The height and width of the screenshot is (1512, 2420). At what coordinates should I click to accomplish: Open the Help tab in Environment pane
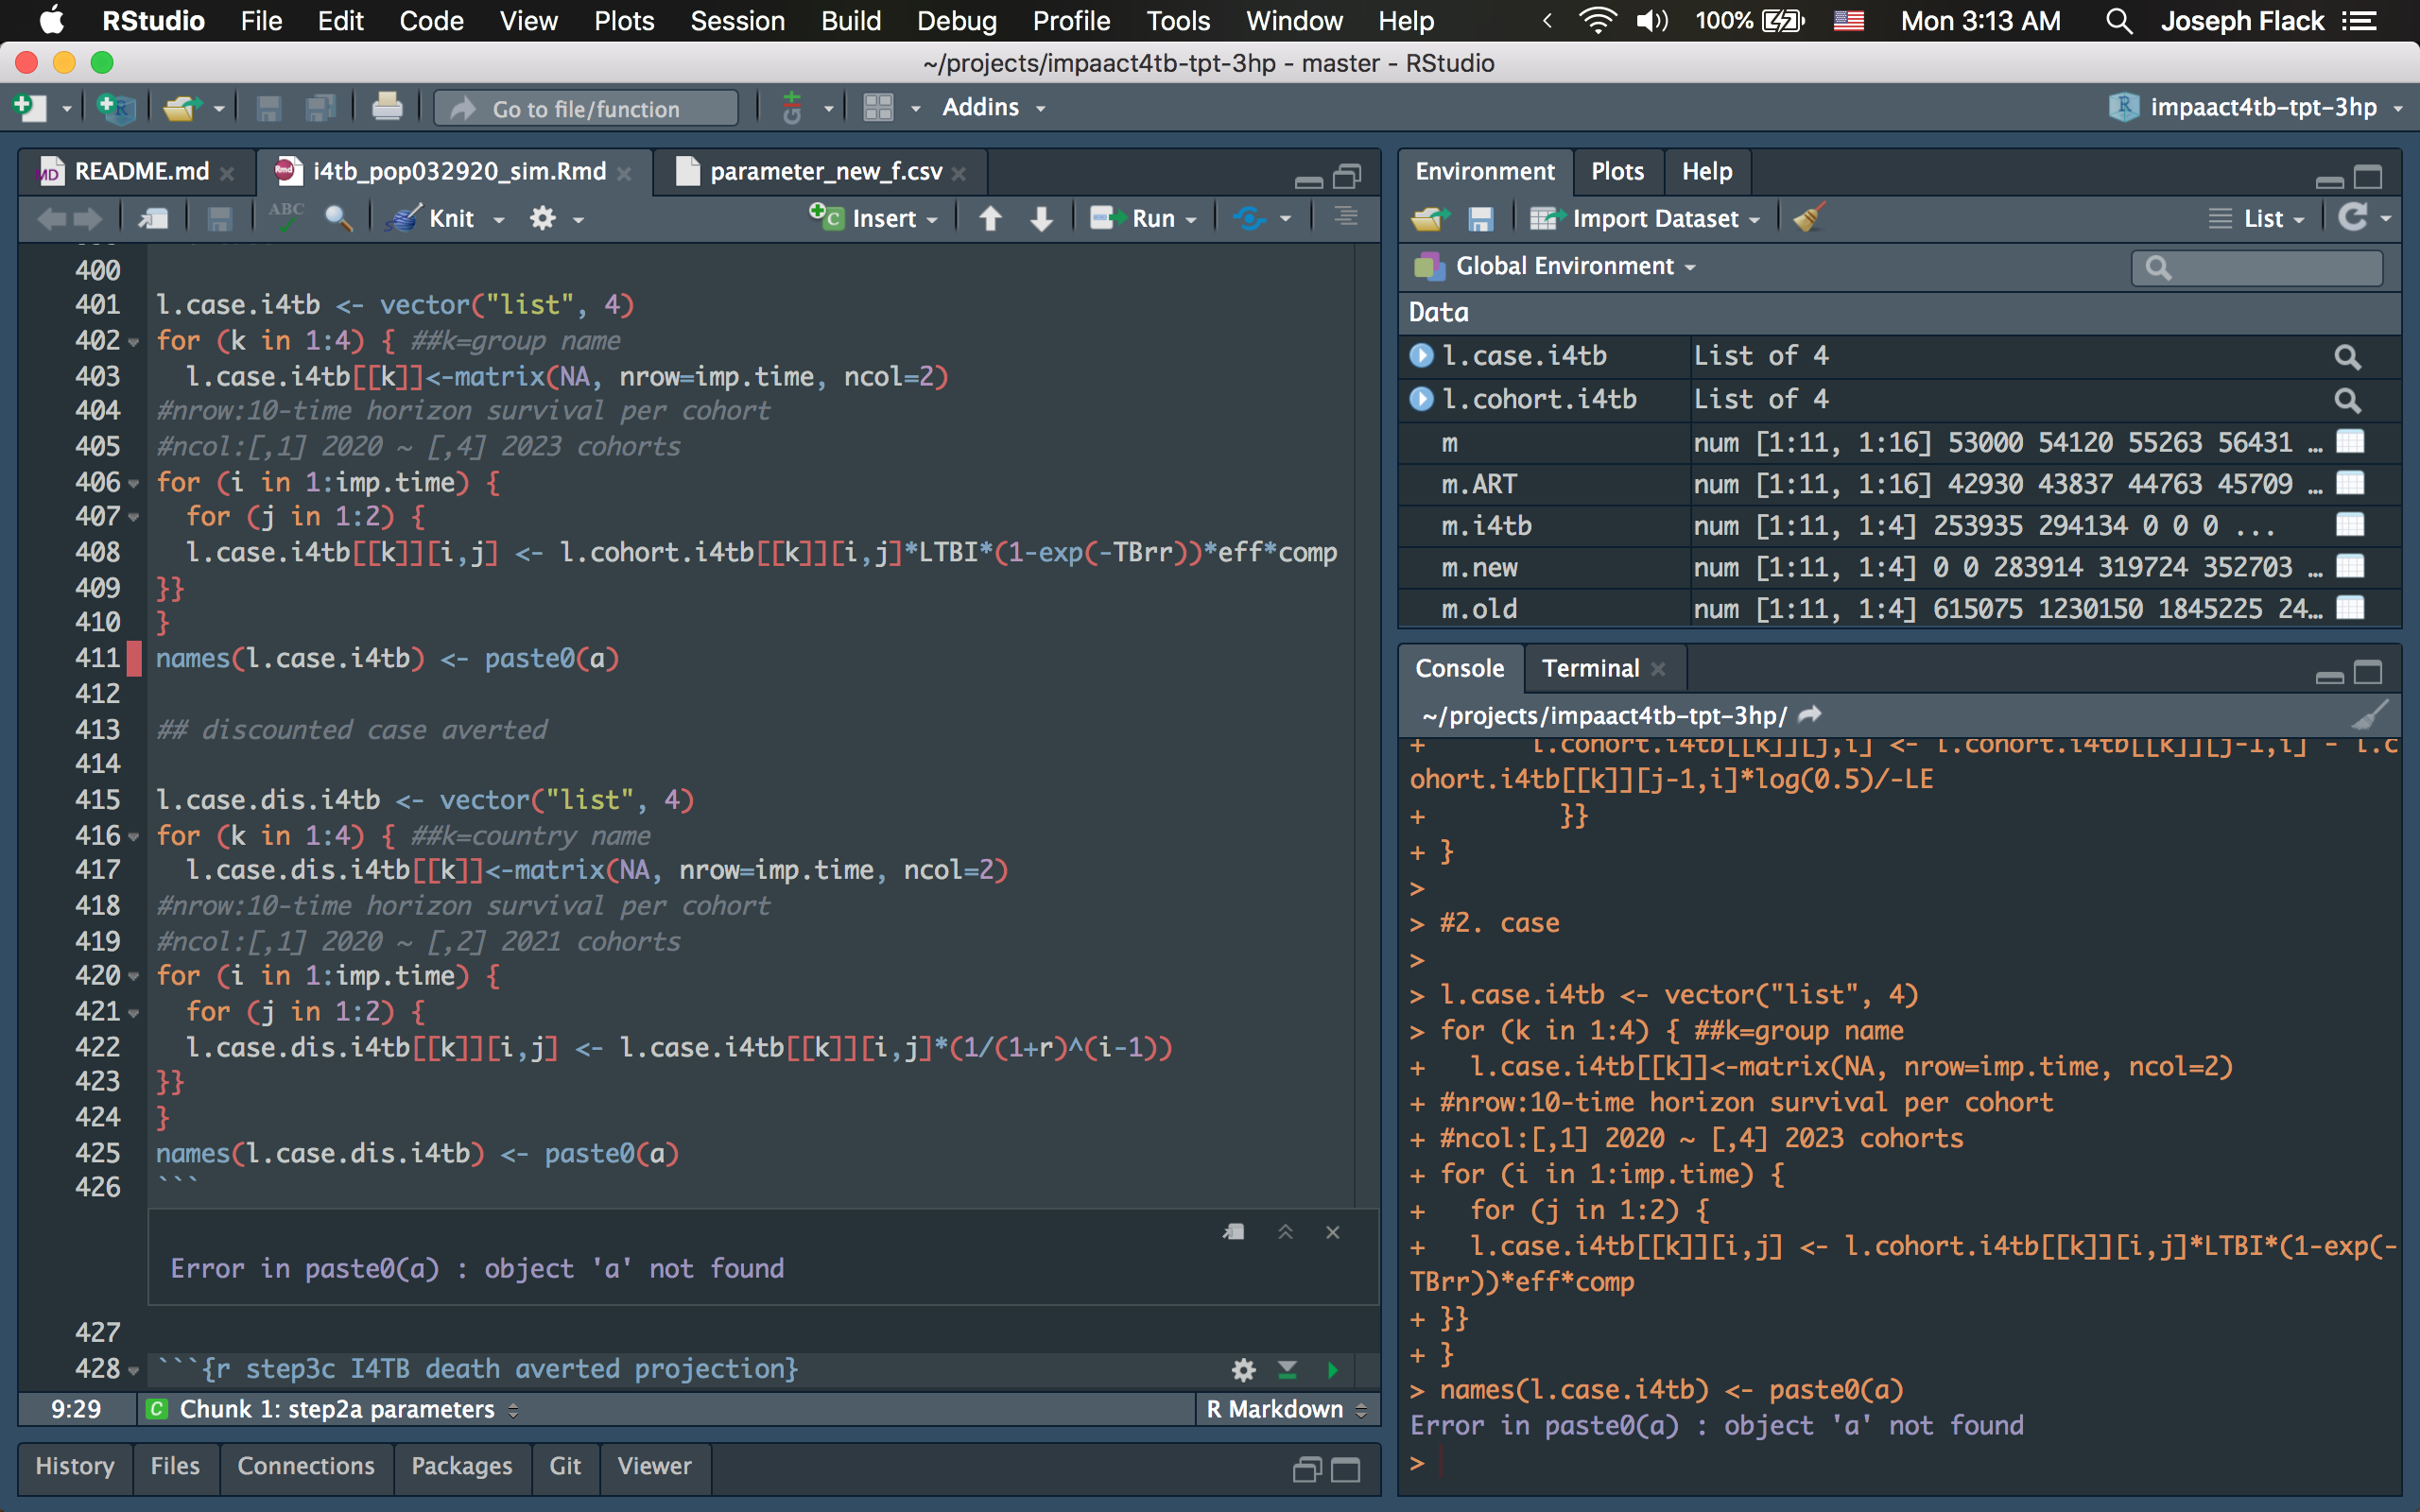point(1706,171)
